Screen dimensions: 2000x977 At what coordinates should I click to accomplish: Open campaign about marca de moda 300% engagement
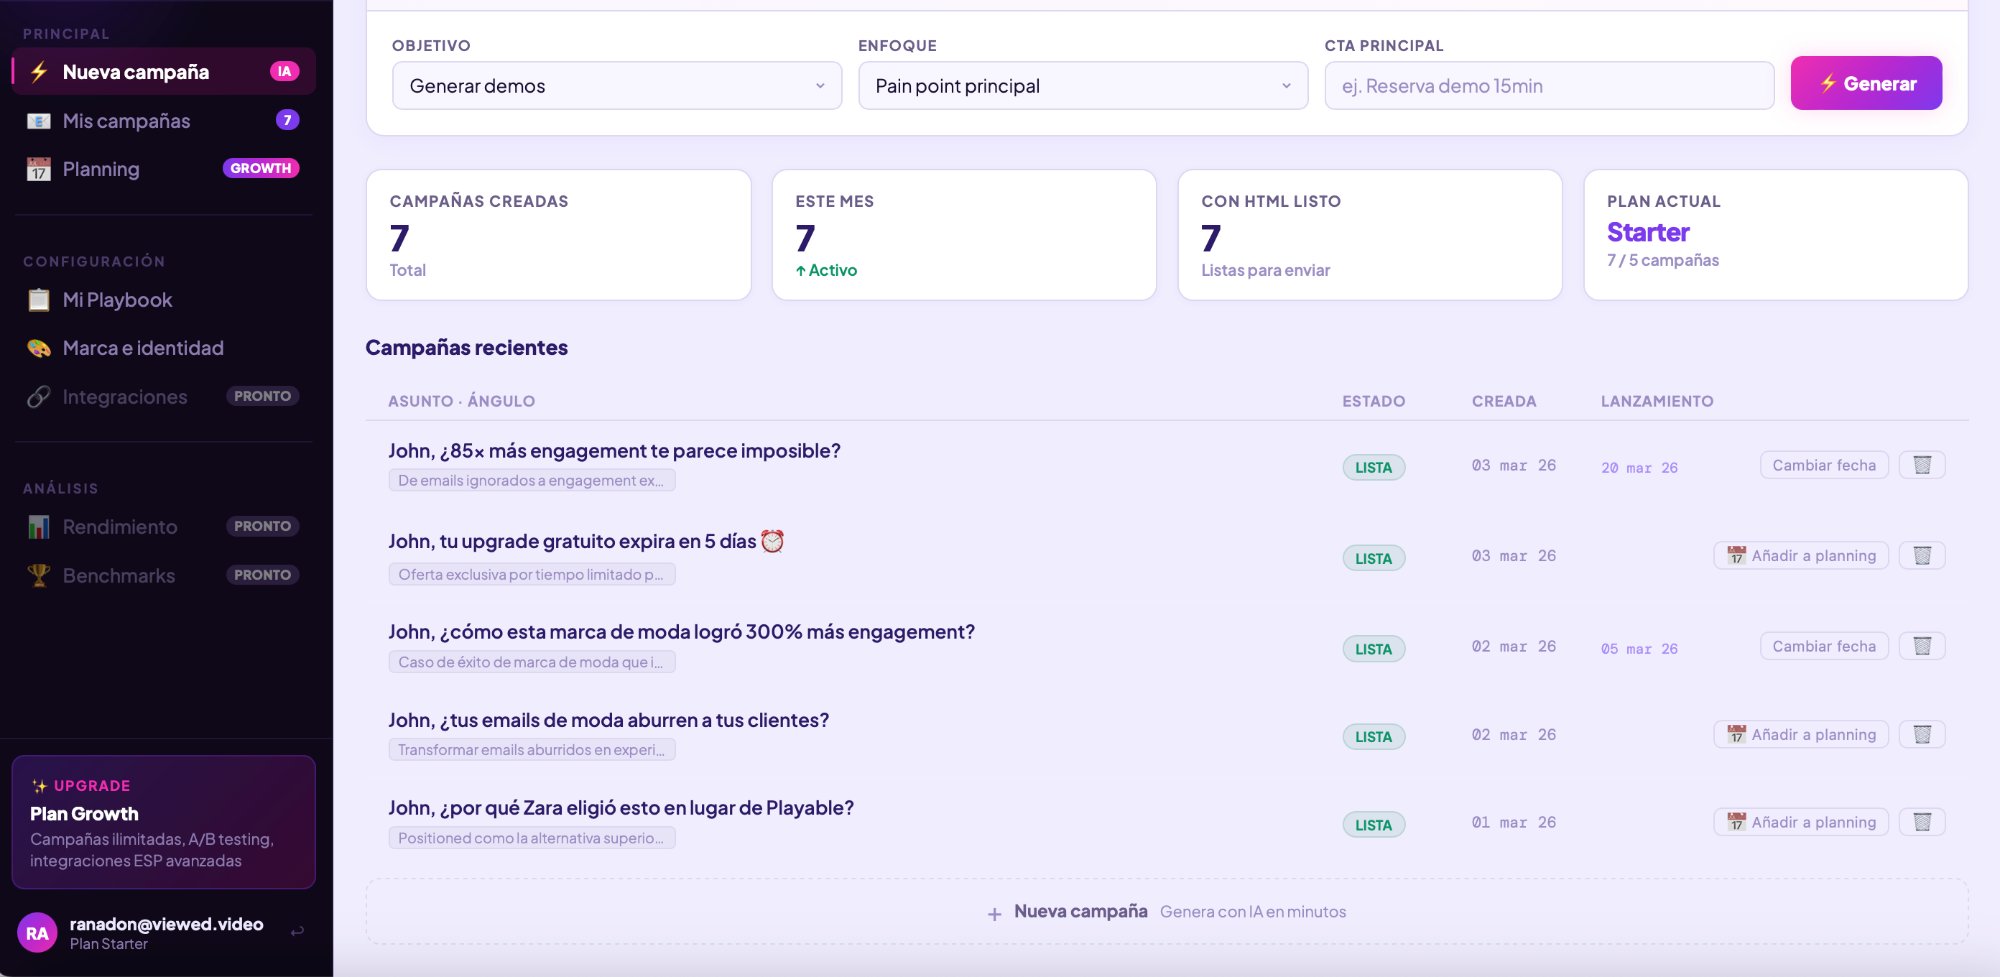pyautogui.click(x=681, y=632)
